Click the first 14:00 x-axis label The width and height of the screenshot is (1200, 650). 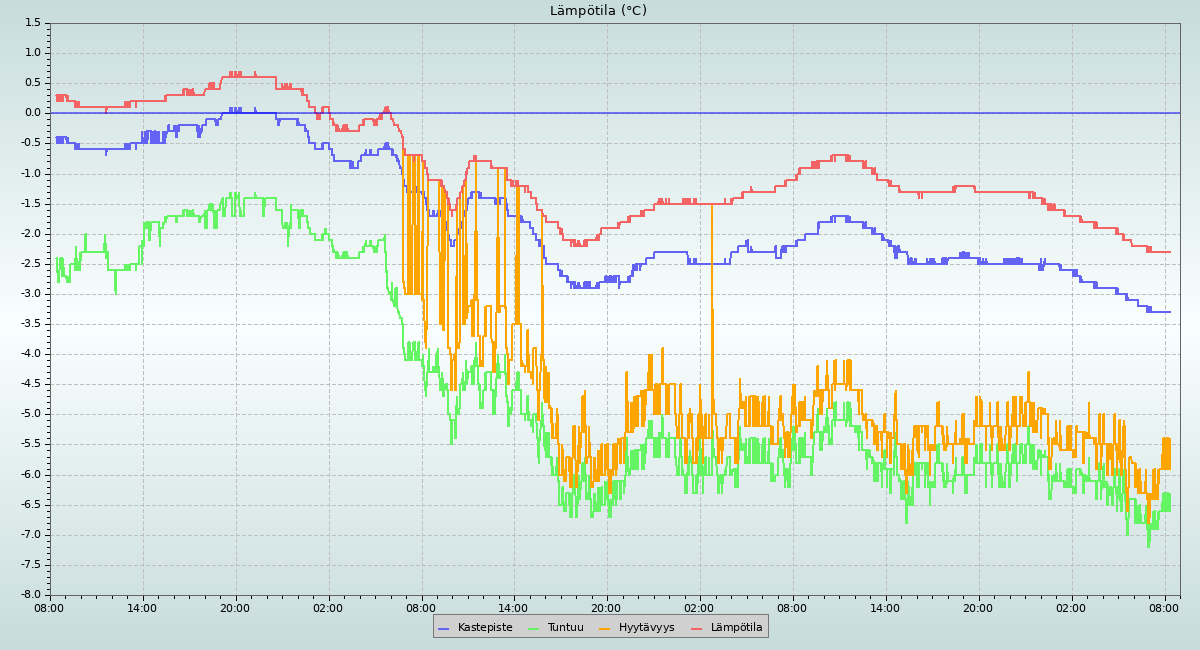pos(142,607)
